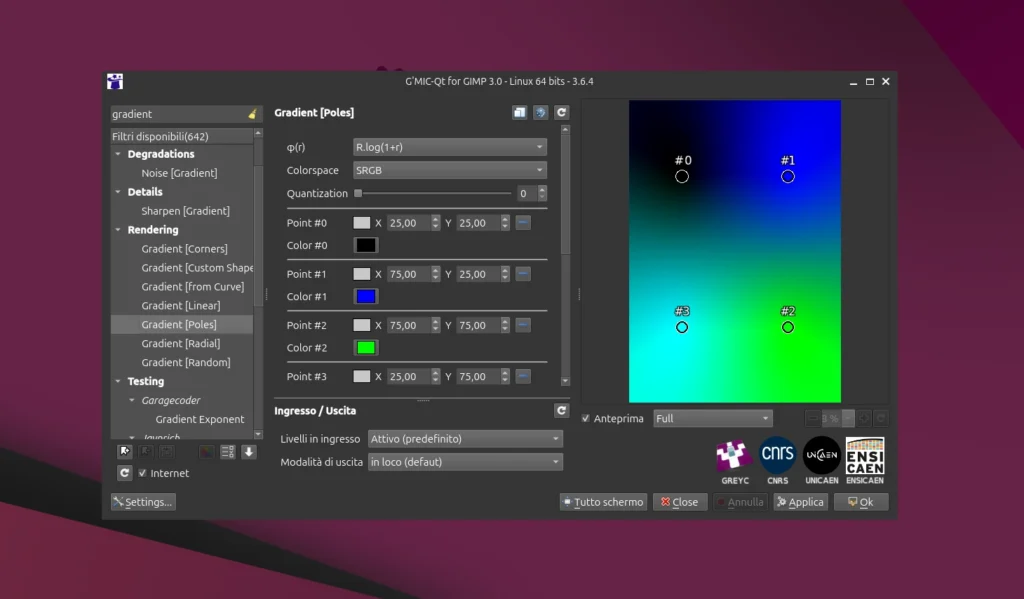
Task: Open filter list display settings icon
Action: click(228, 452)
